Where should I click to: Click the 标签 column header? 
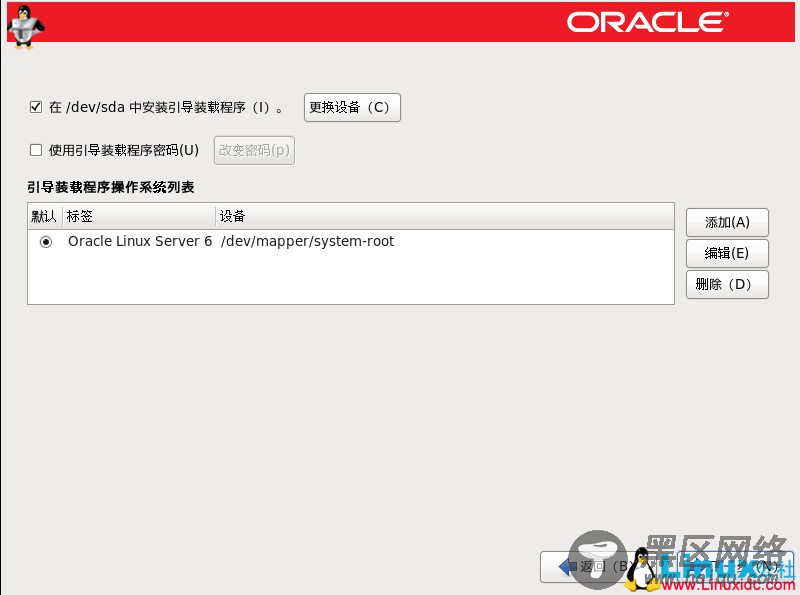coord(139,216)
